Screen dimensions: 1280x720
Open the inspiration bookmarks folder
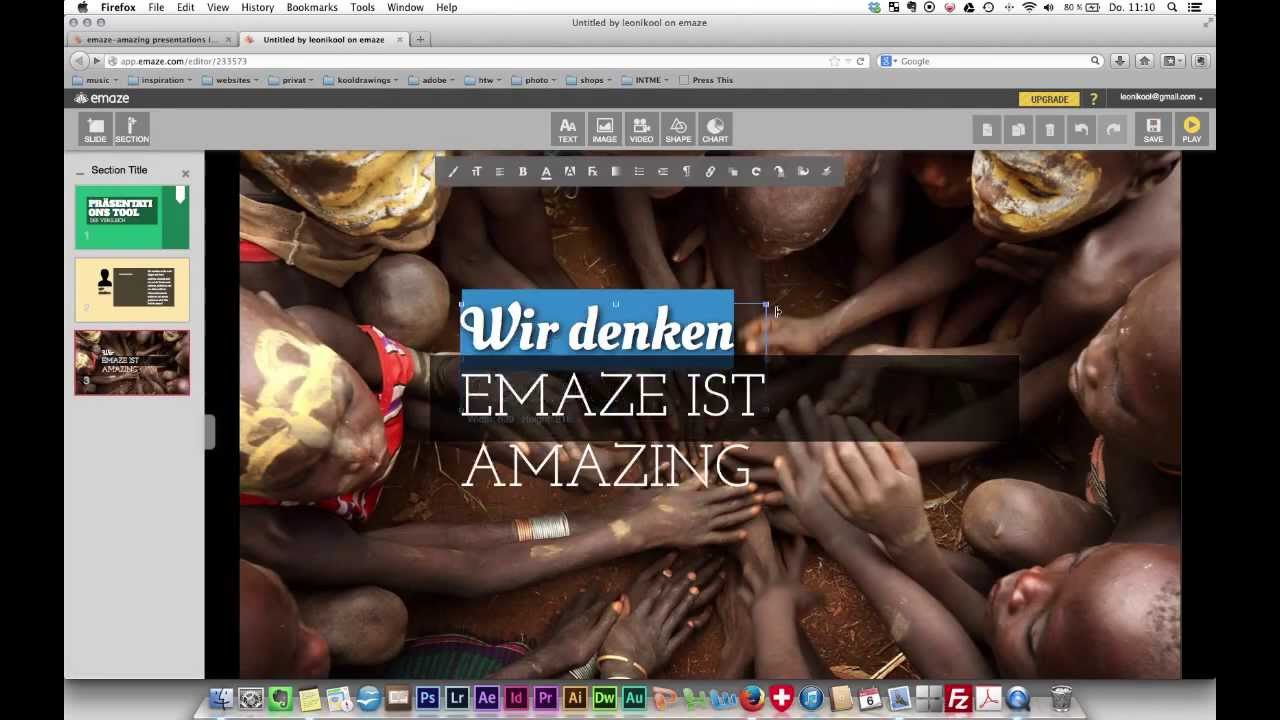[x=160, y=80]
